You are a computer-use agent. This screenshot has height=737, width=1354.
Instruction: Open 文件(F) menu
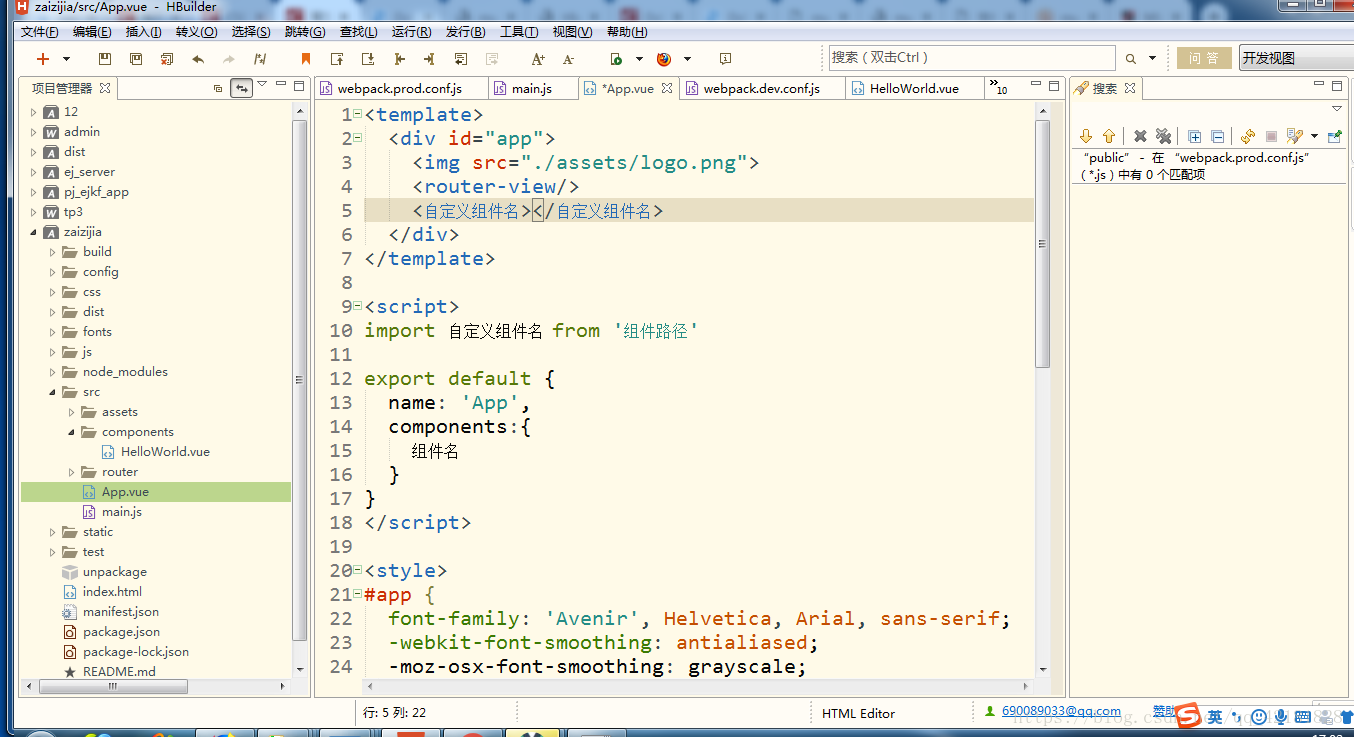(x=40, y=32)
